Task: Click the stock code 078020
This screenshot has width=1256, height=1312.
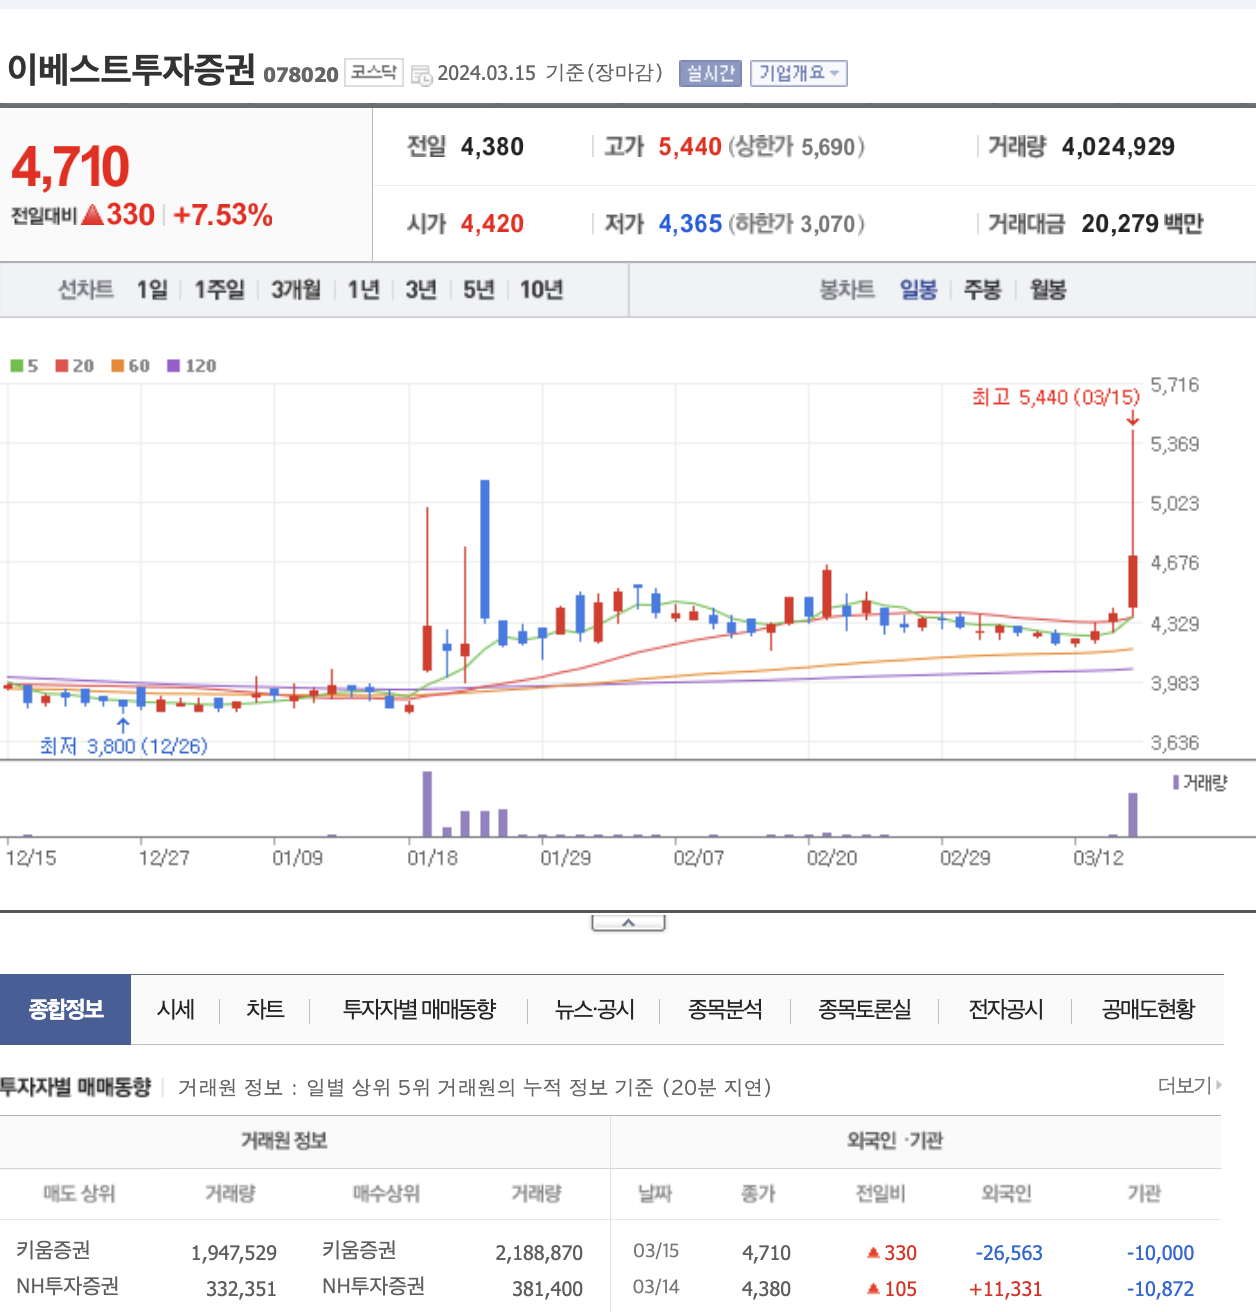Action: click(x=301, y=75)
